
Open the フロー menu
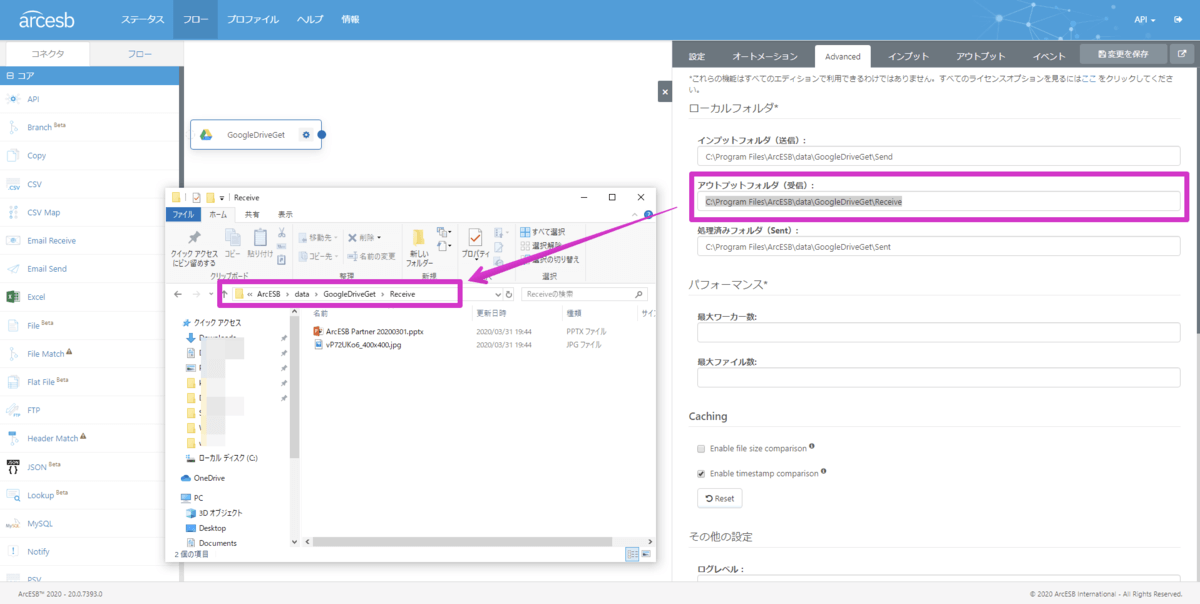tap(195, 19)
